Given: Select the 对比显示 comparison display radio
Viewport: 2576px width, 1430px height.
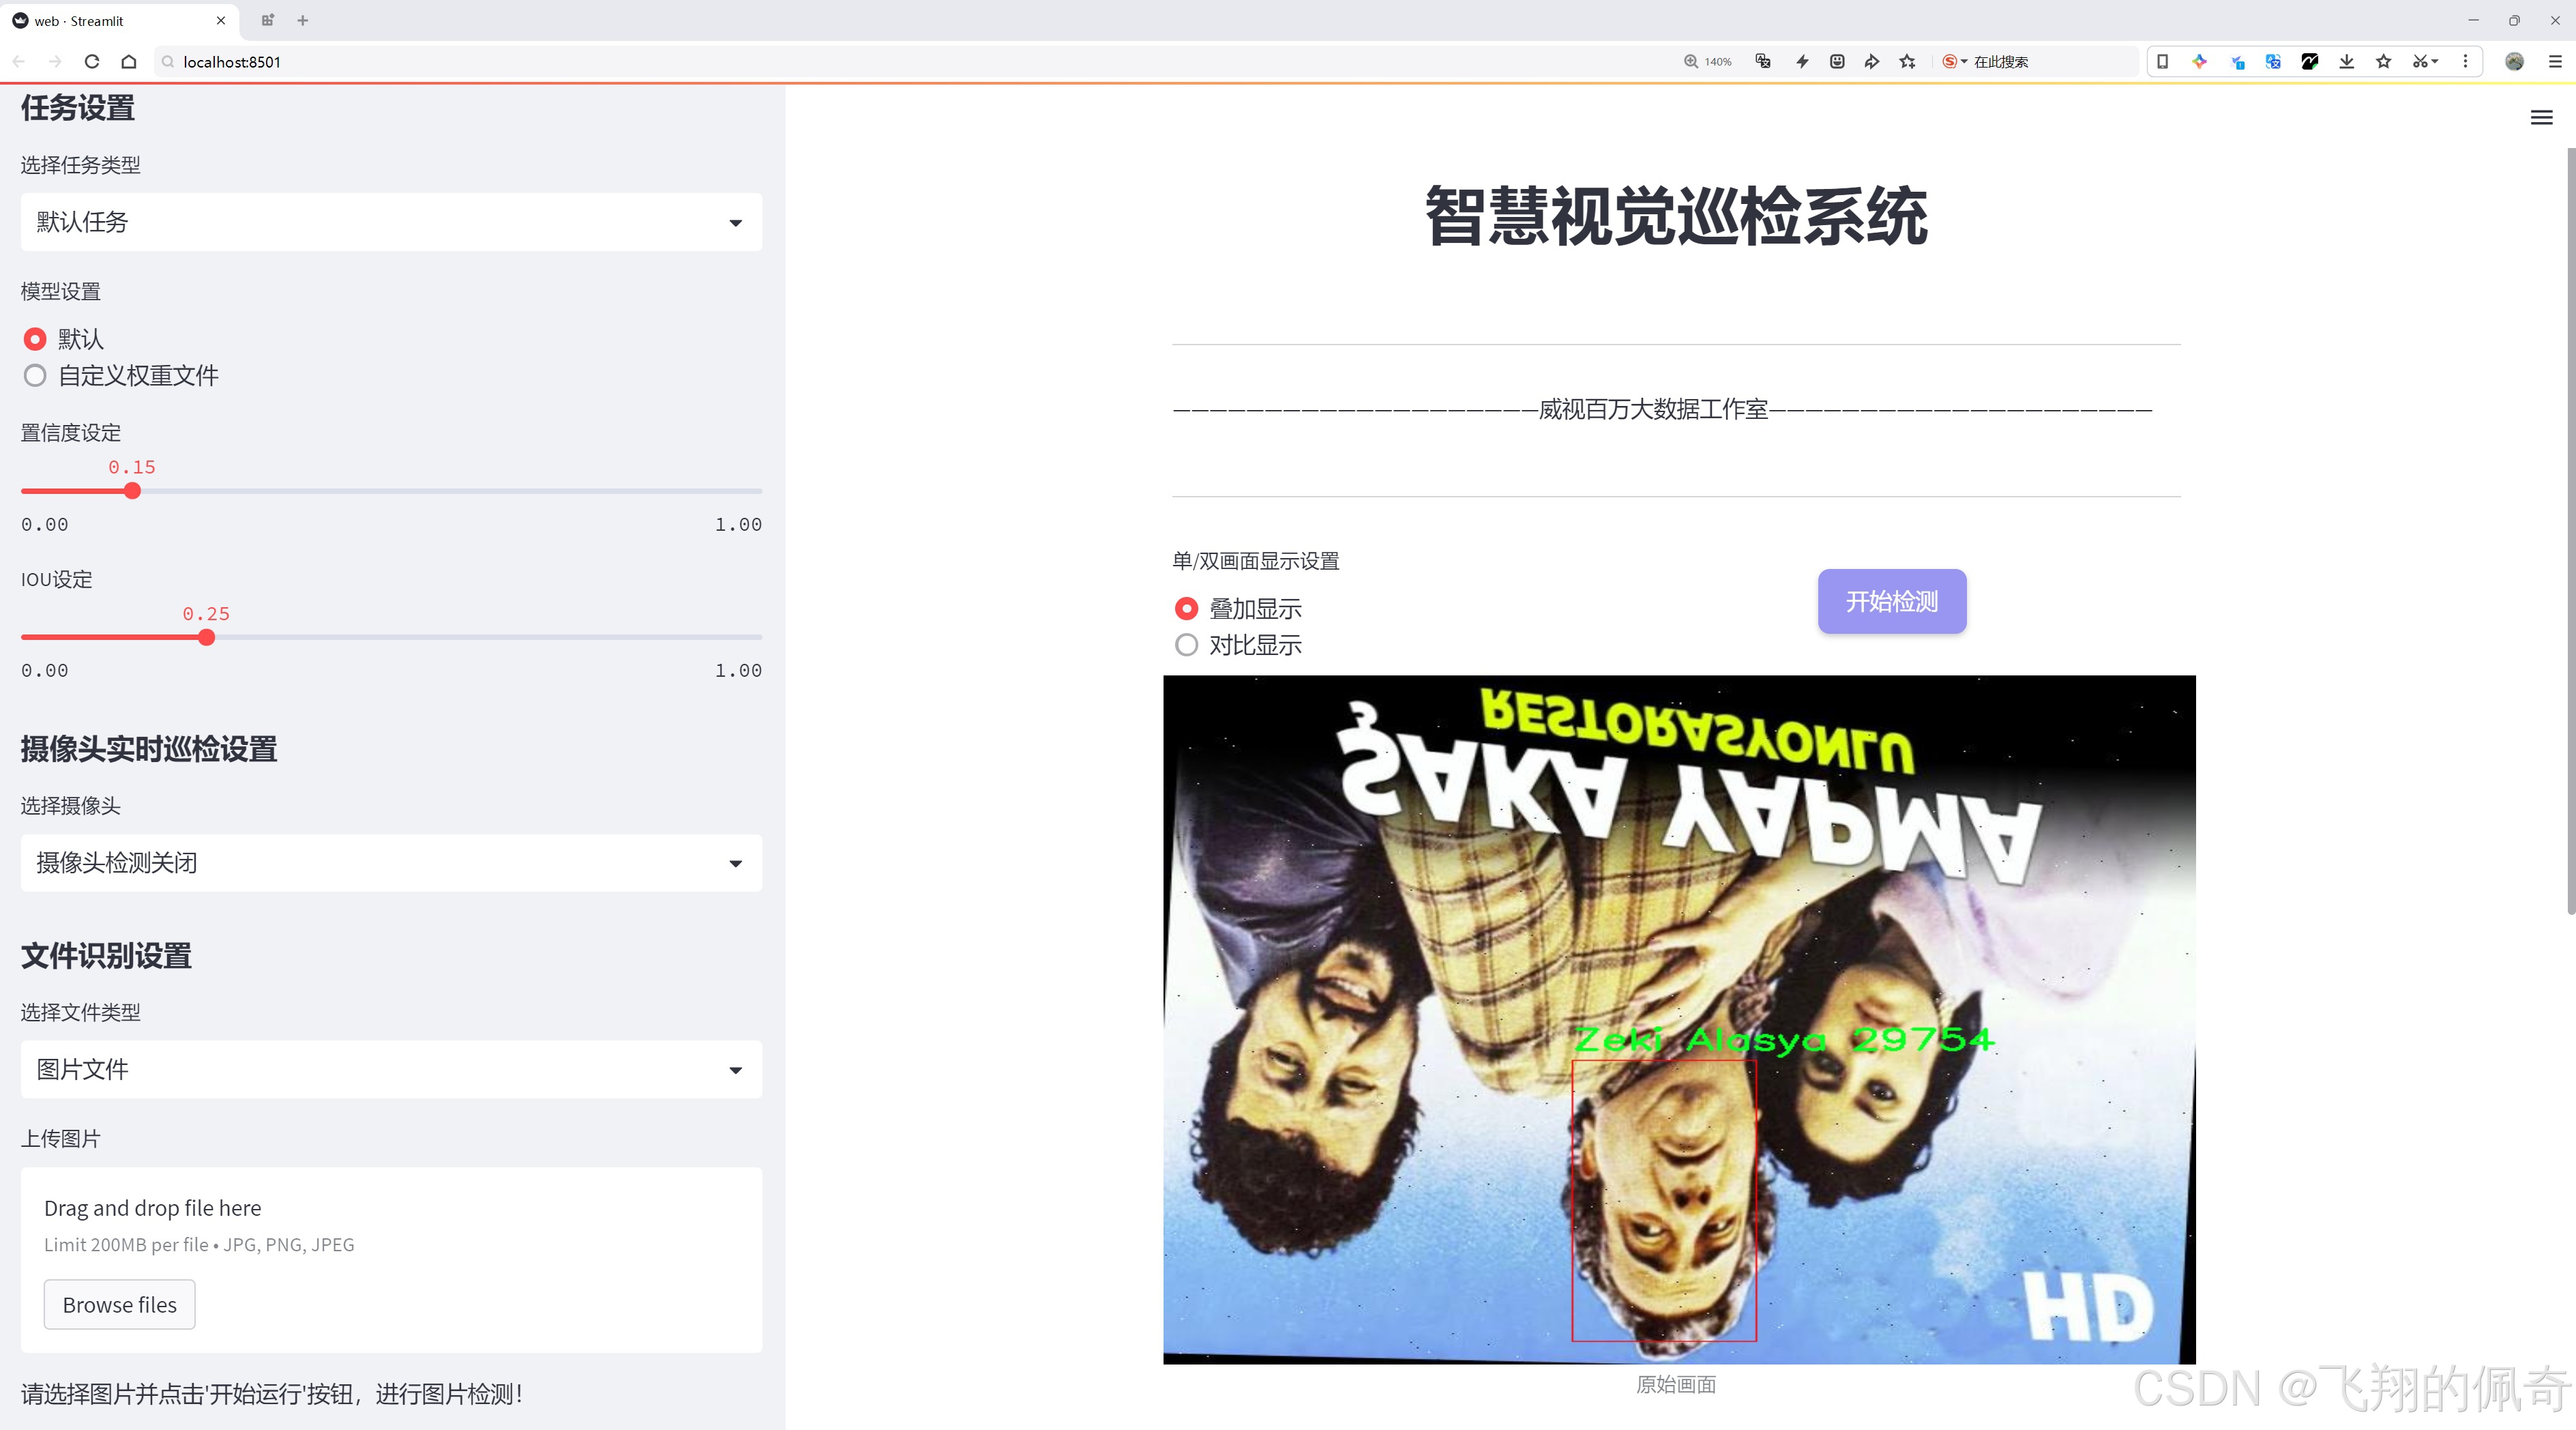Looking at the screenshot, I should pyautogui.click(x=1186, y=645).
